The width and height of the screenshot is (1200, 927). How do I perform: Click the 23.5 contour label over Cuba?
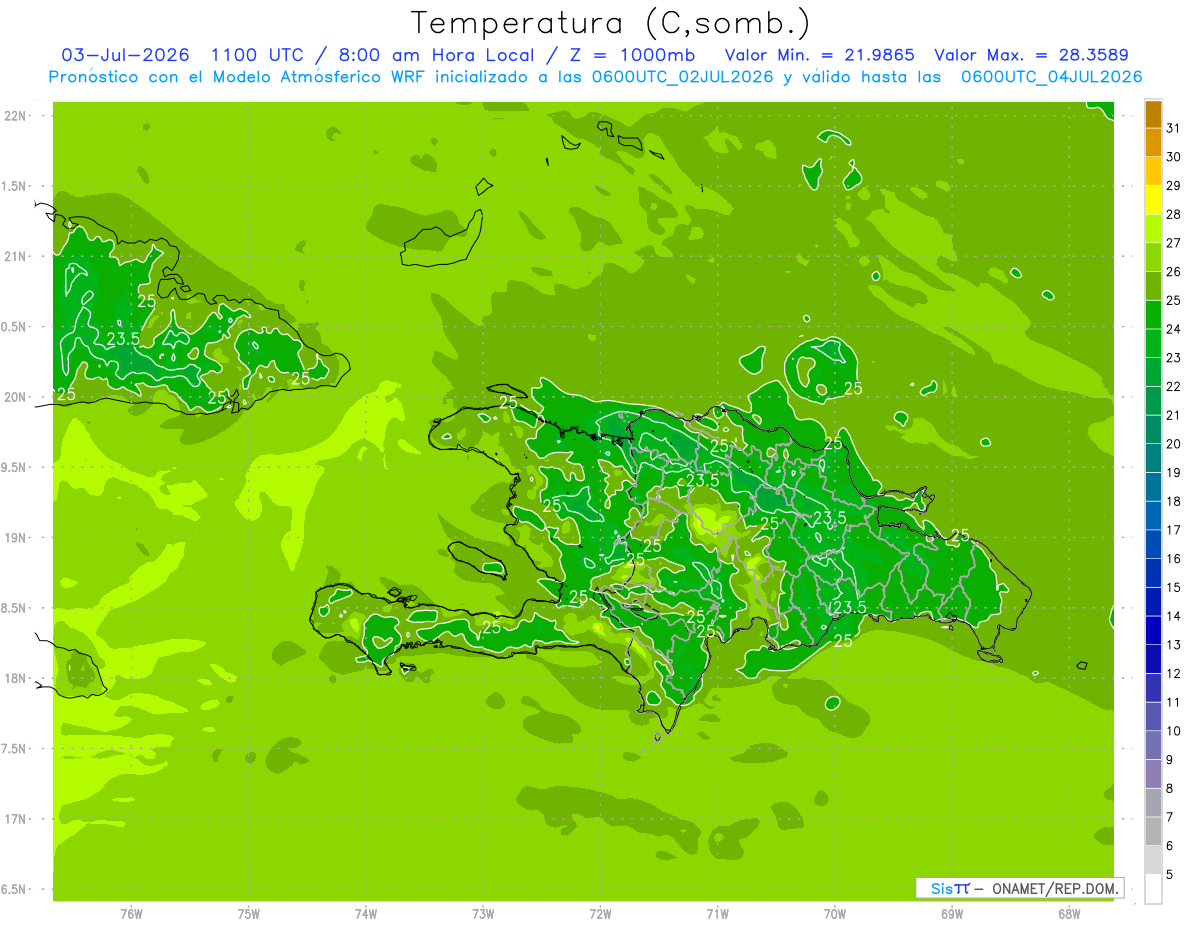(123, 338)
